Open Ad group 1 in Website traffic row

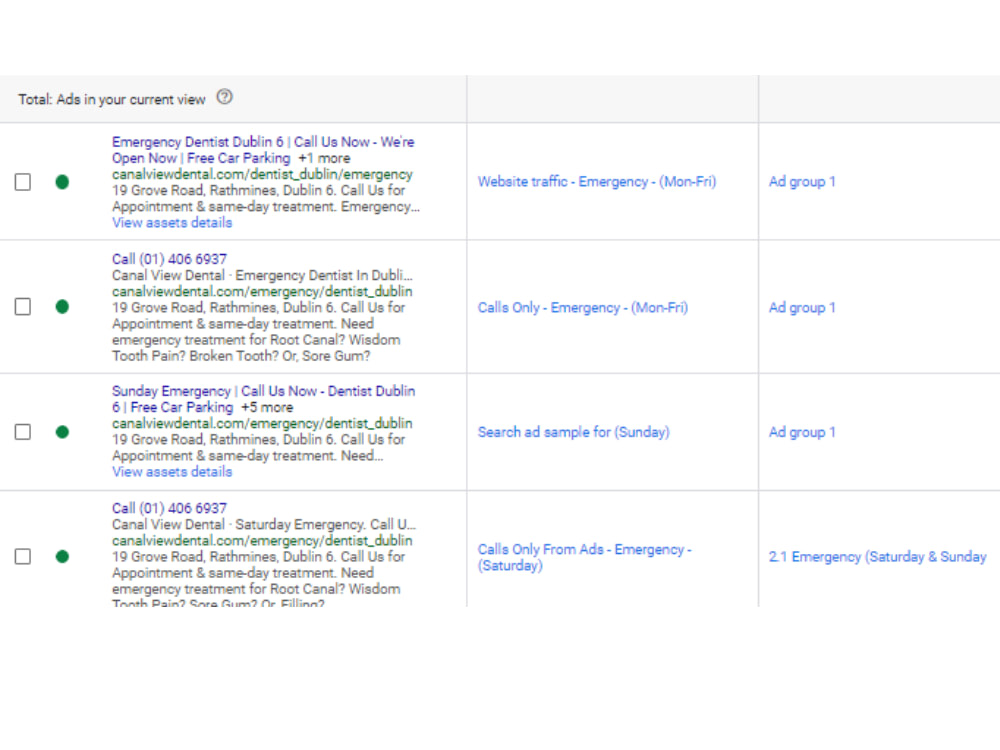tap(802, 182)
